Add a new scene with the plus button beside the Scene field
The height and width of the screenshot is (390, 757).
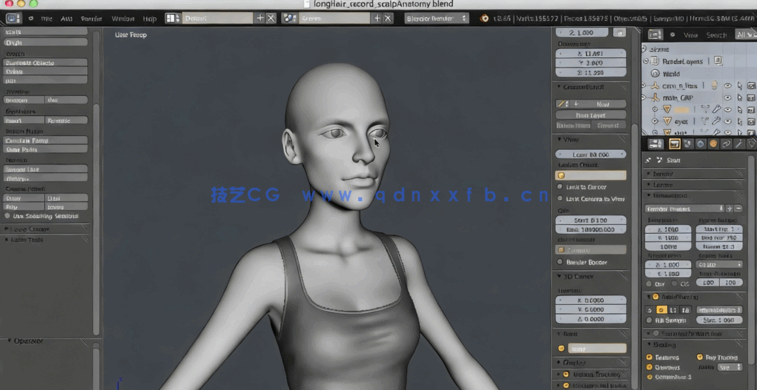(x=377, y=18)
